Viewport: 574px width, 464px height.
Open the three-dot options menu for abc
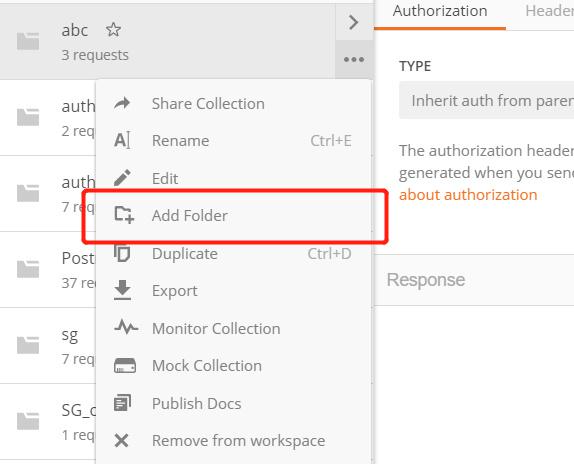click(x=354, y=59)
